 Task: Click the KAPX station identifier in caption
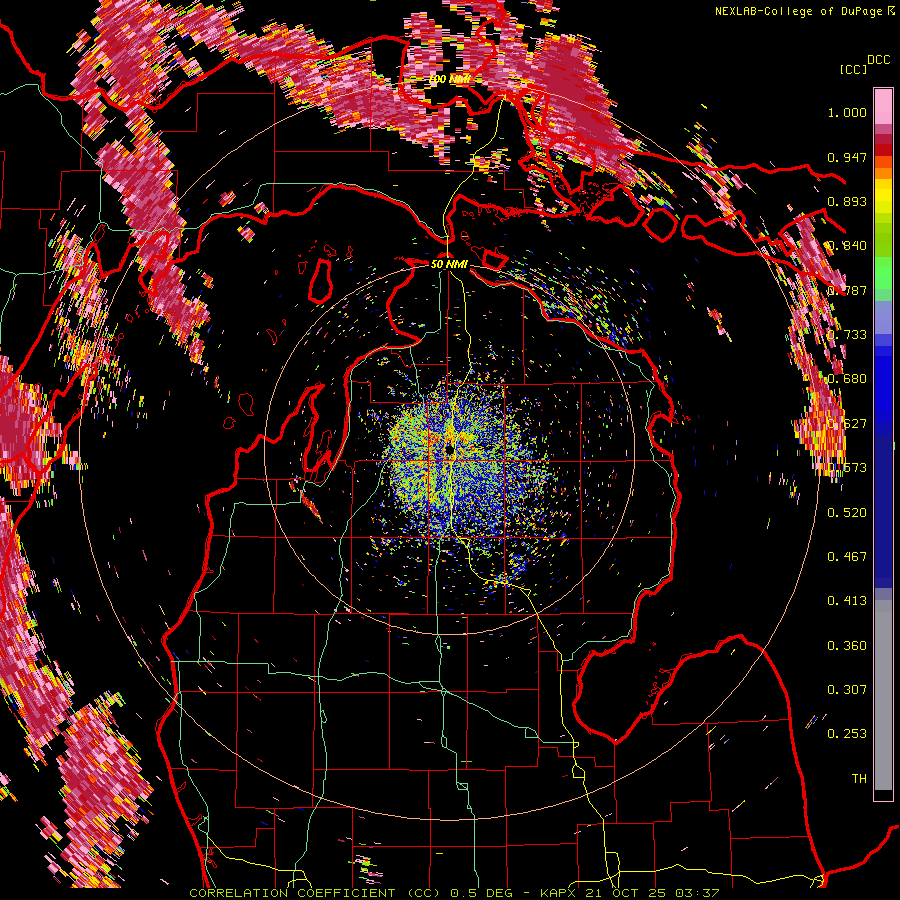tap(560, 893)
